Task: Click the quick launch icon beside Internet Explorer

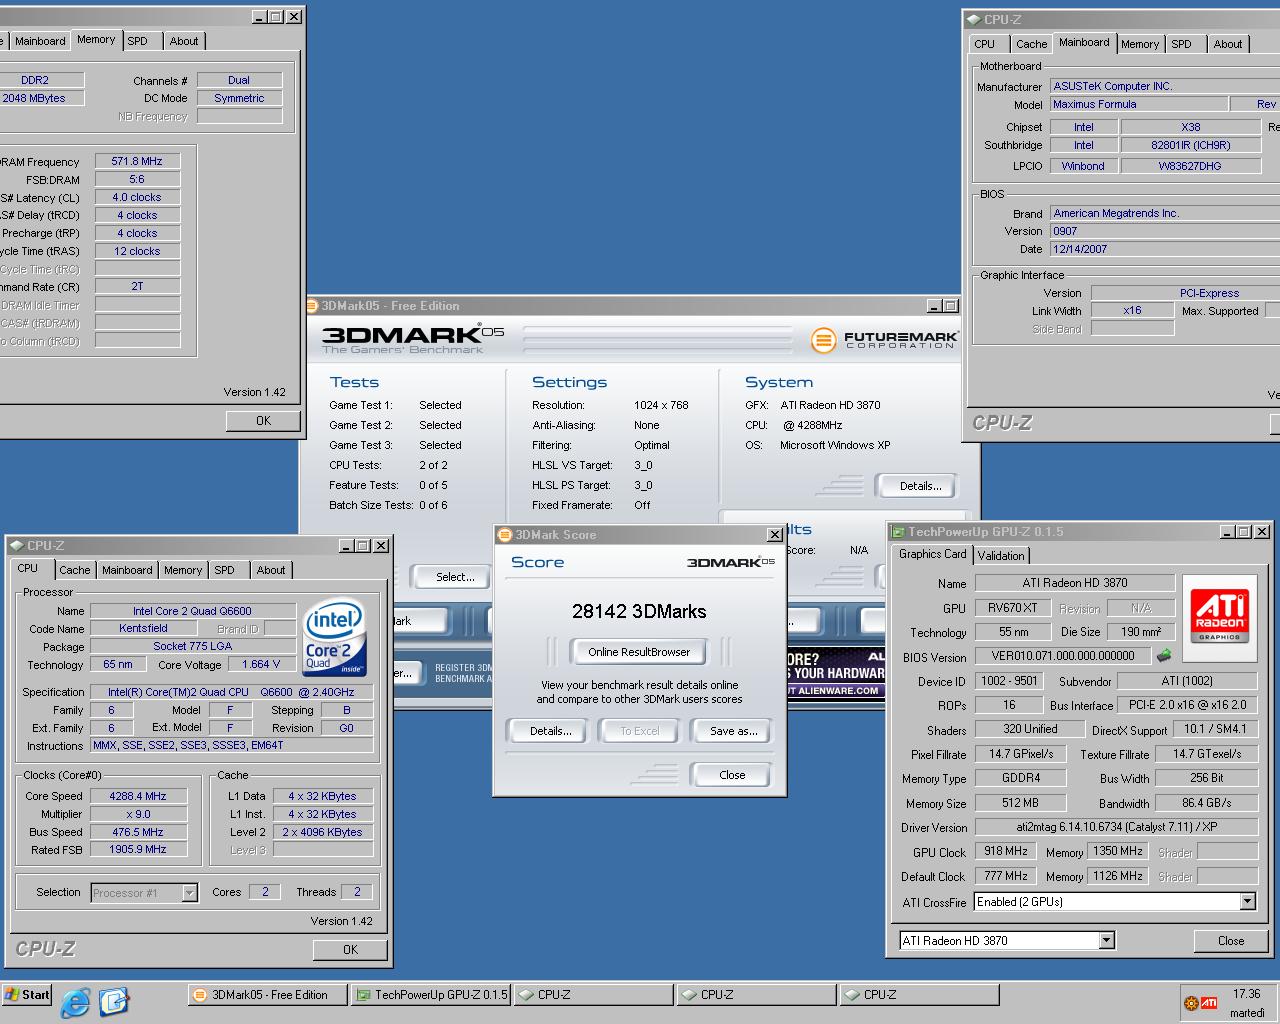Action: click(x=113, y=1001)
